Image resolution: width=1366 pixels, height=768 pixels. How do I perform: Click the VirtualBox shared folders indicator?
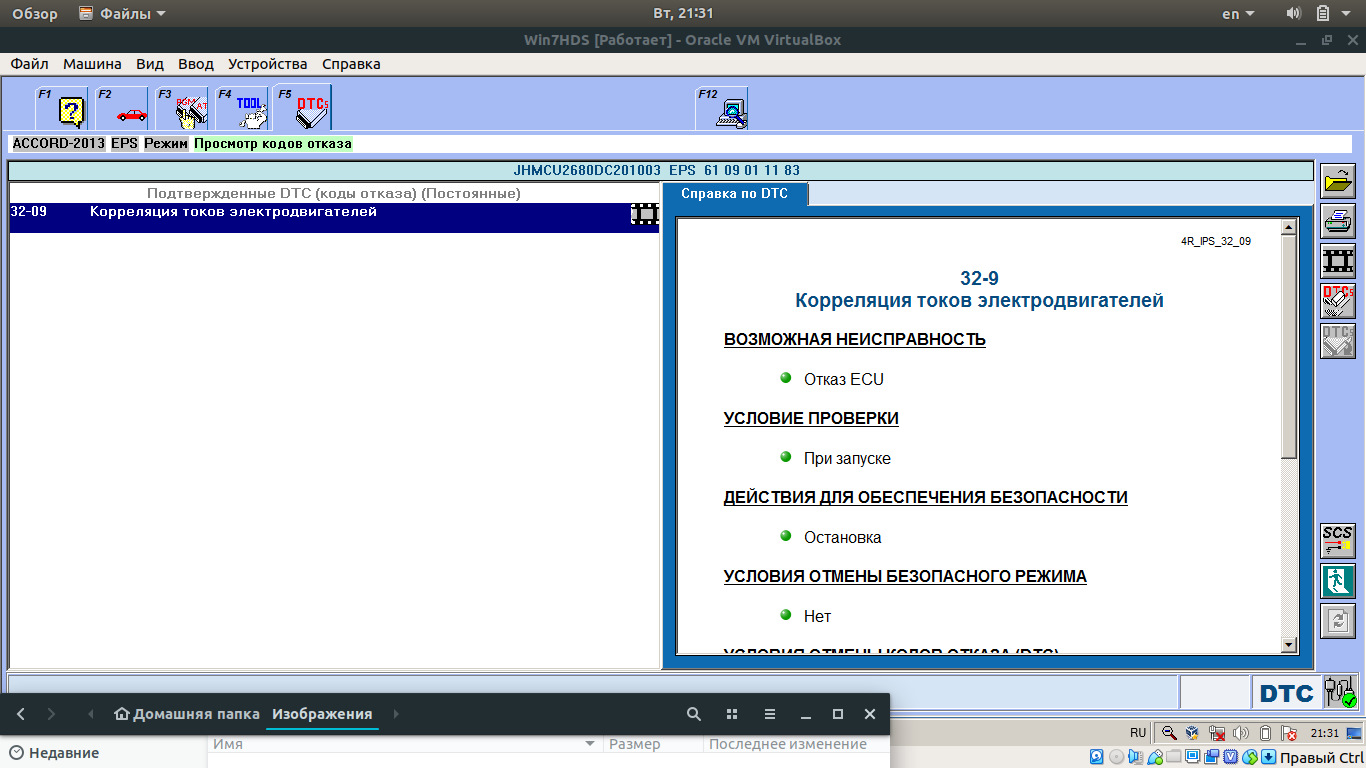(1174, 757)
